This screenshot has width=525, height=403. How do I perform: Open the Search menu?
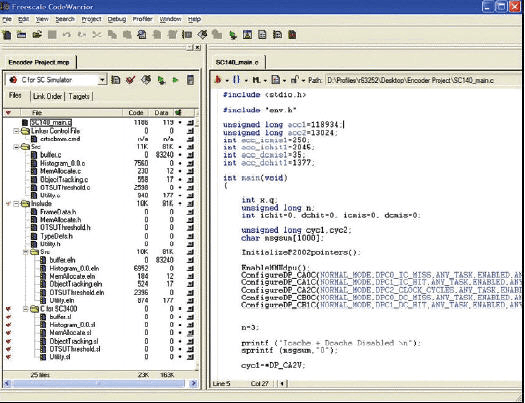coord(65,19)
